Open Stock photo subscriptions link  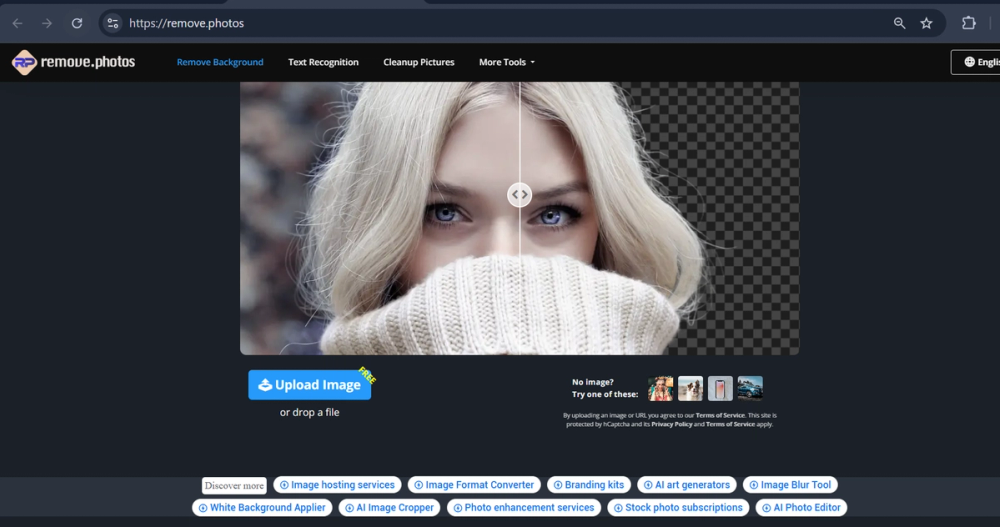coord(678,508)
